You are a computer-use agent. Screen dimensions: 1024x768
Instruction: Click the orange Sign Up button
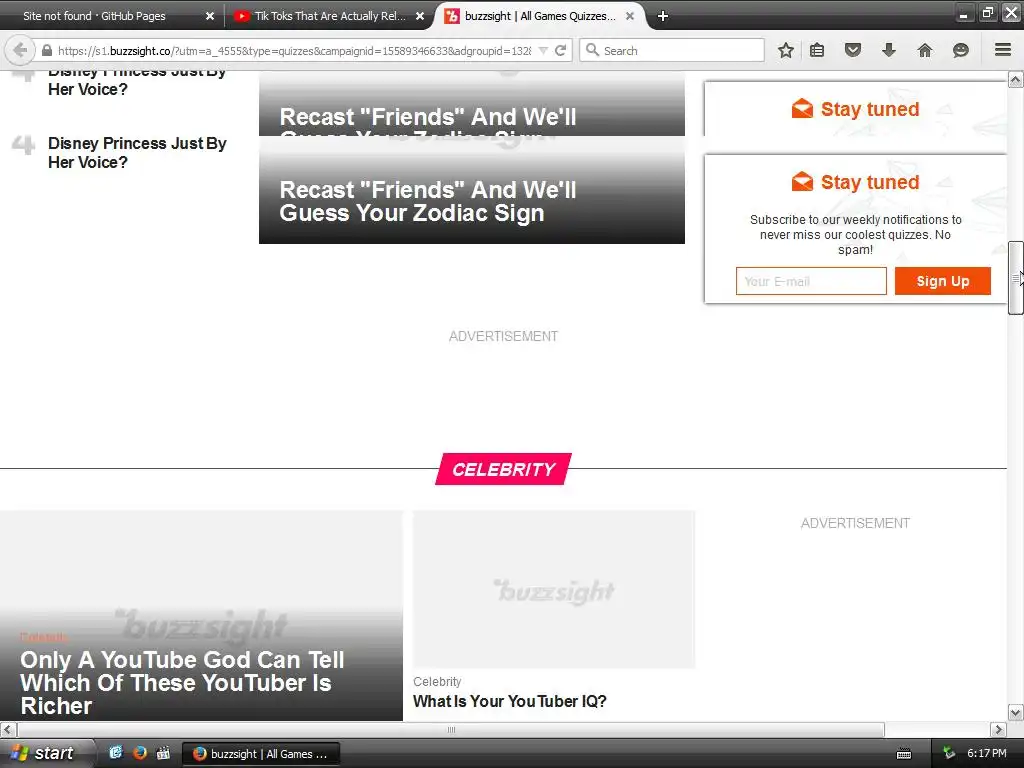click(x=942, y=281)
